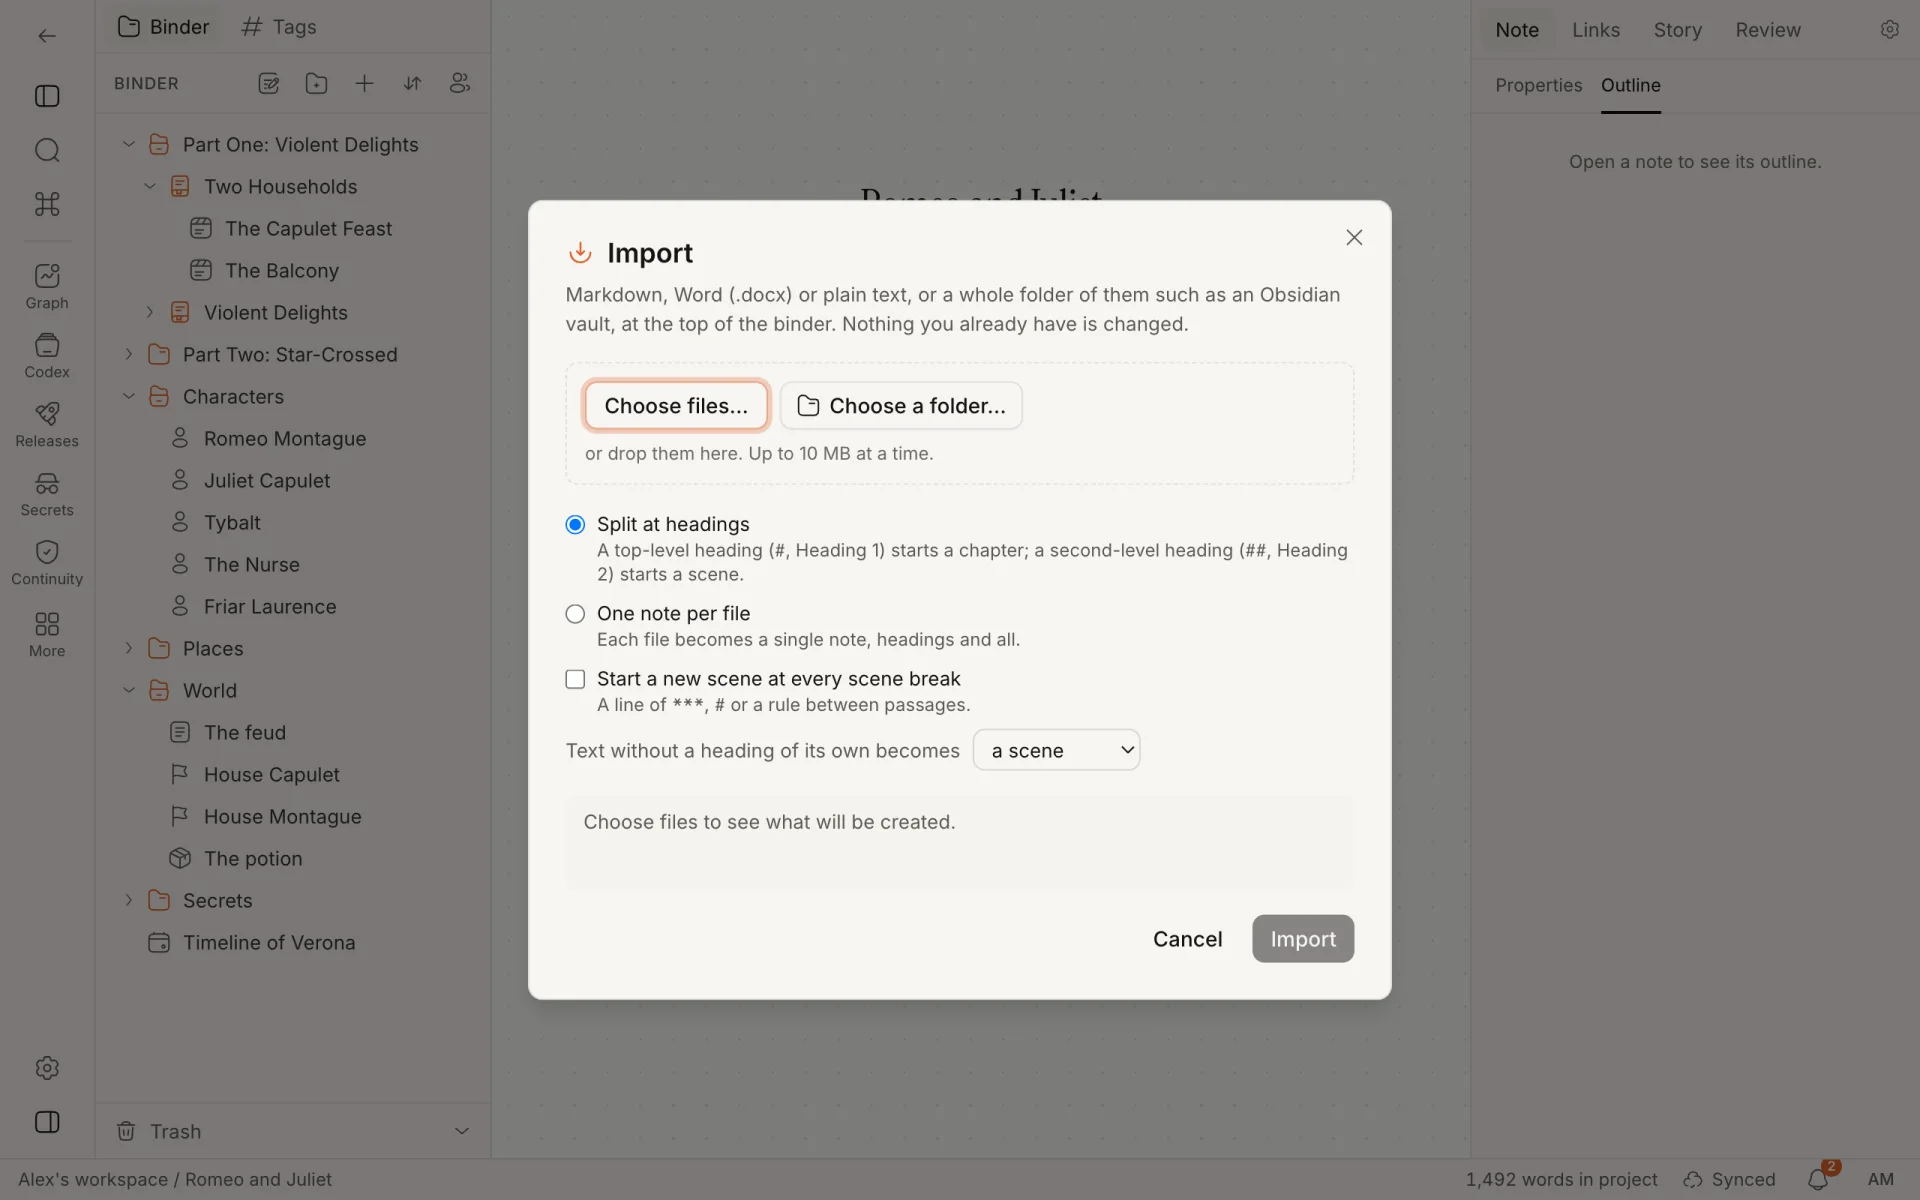
Task: Click the sort arrows icon in Binder toolbar
Action: coord(412,84)
